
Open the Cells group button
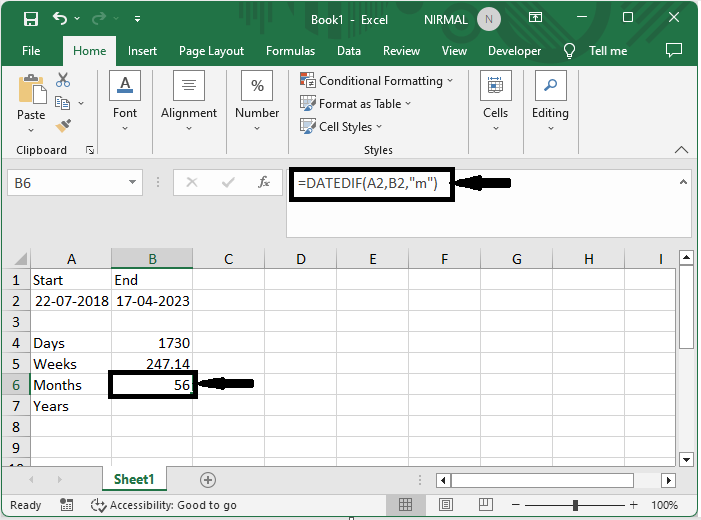495,101
